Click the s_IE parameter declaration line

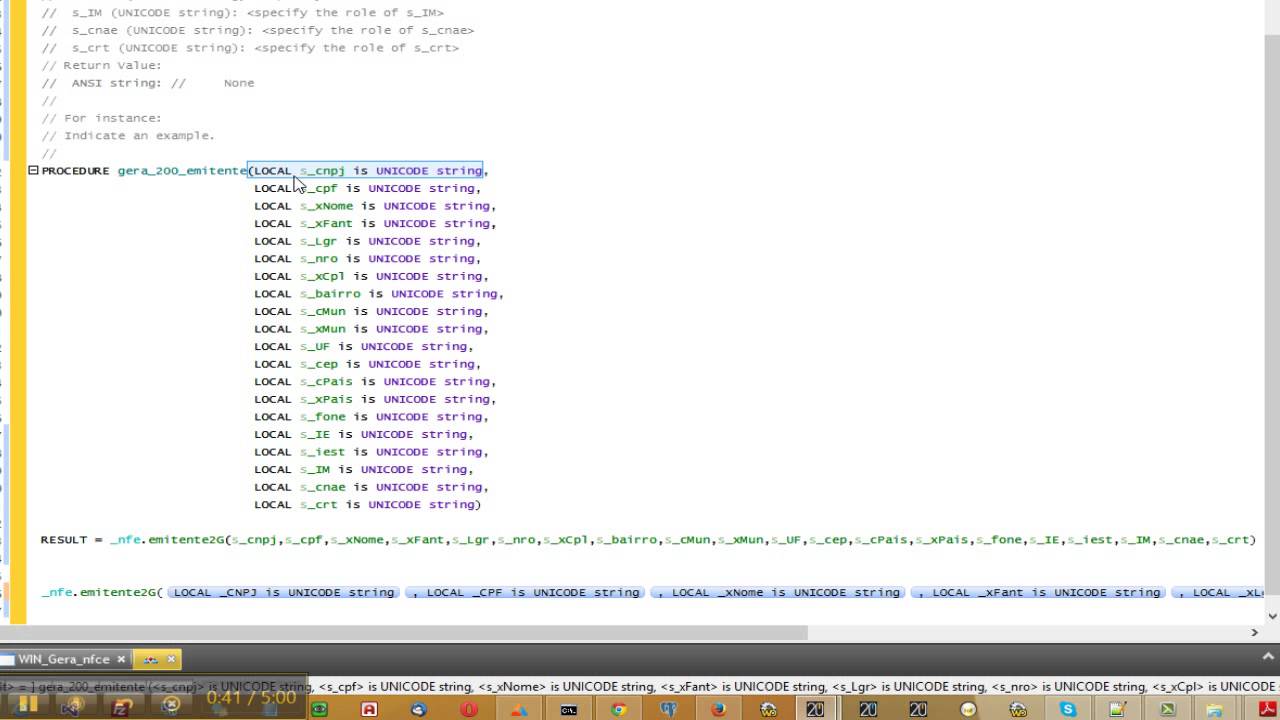pyautogui.click(x=364, y=434)
